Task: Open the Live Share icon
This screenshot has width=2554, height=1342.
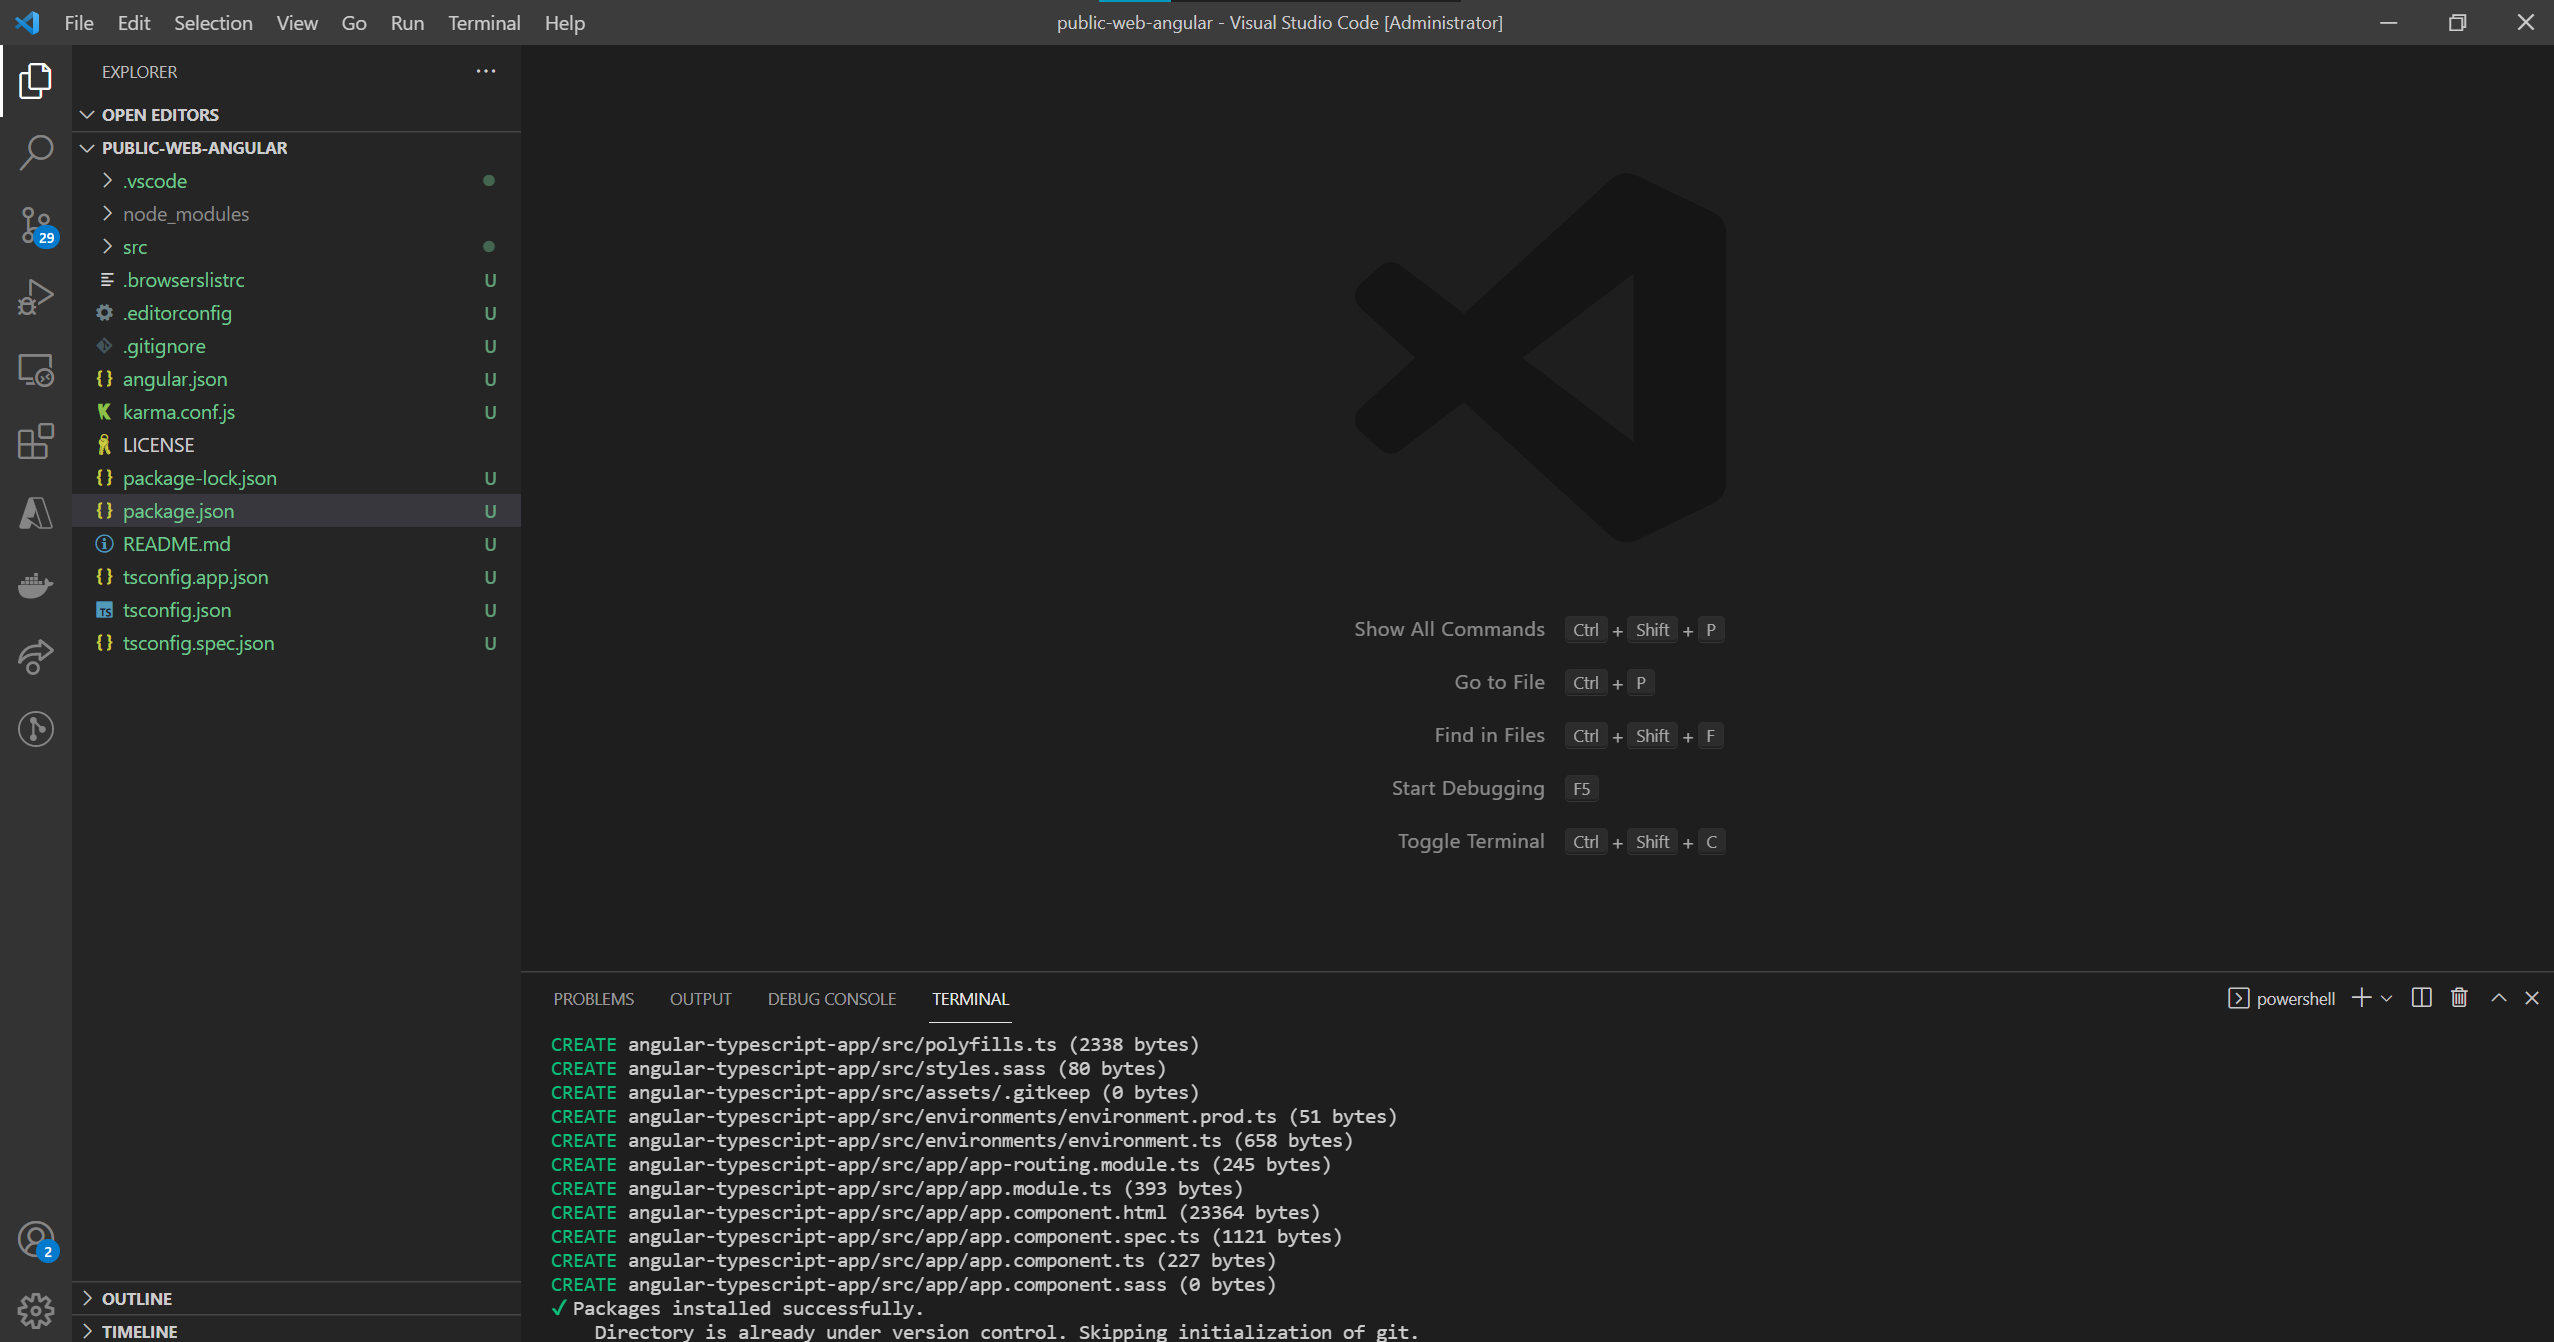Action: coord(36,657)
